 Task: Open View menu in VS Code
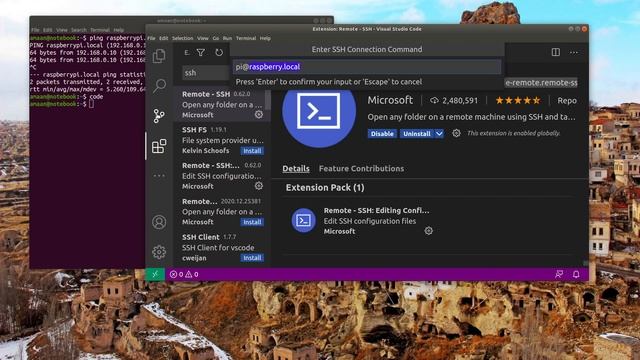(203, 38)
